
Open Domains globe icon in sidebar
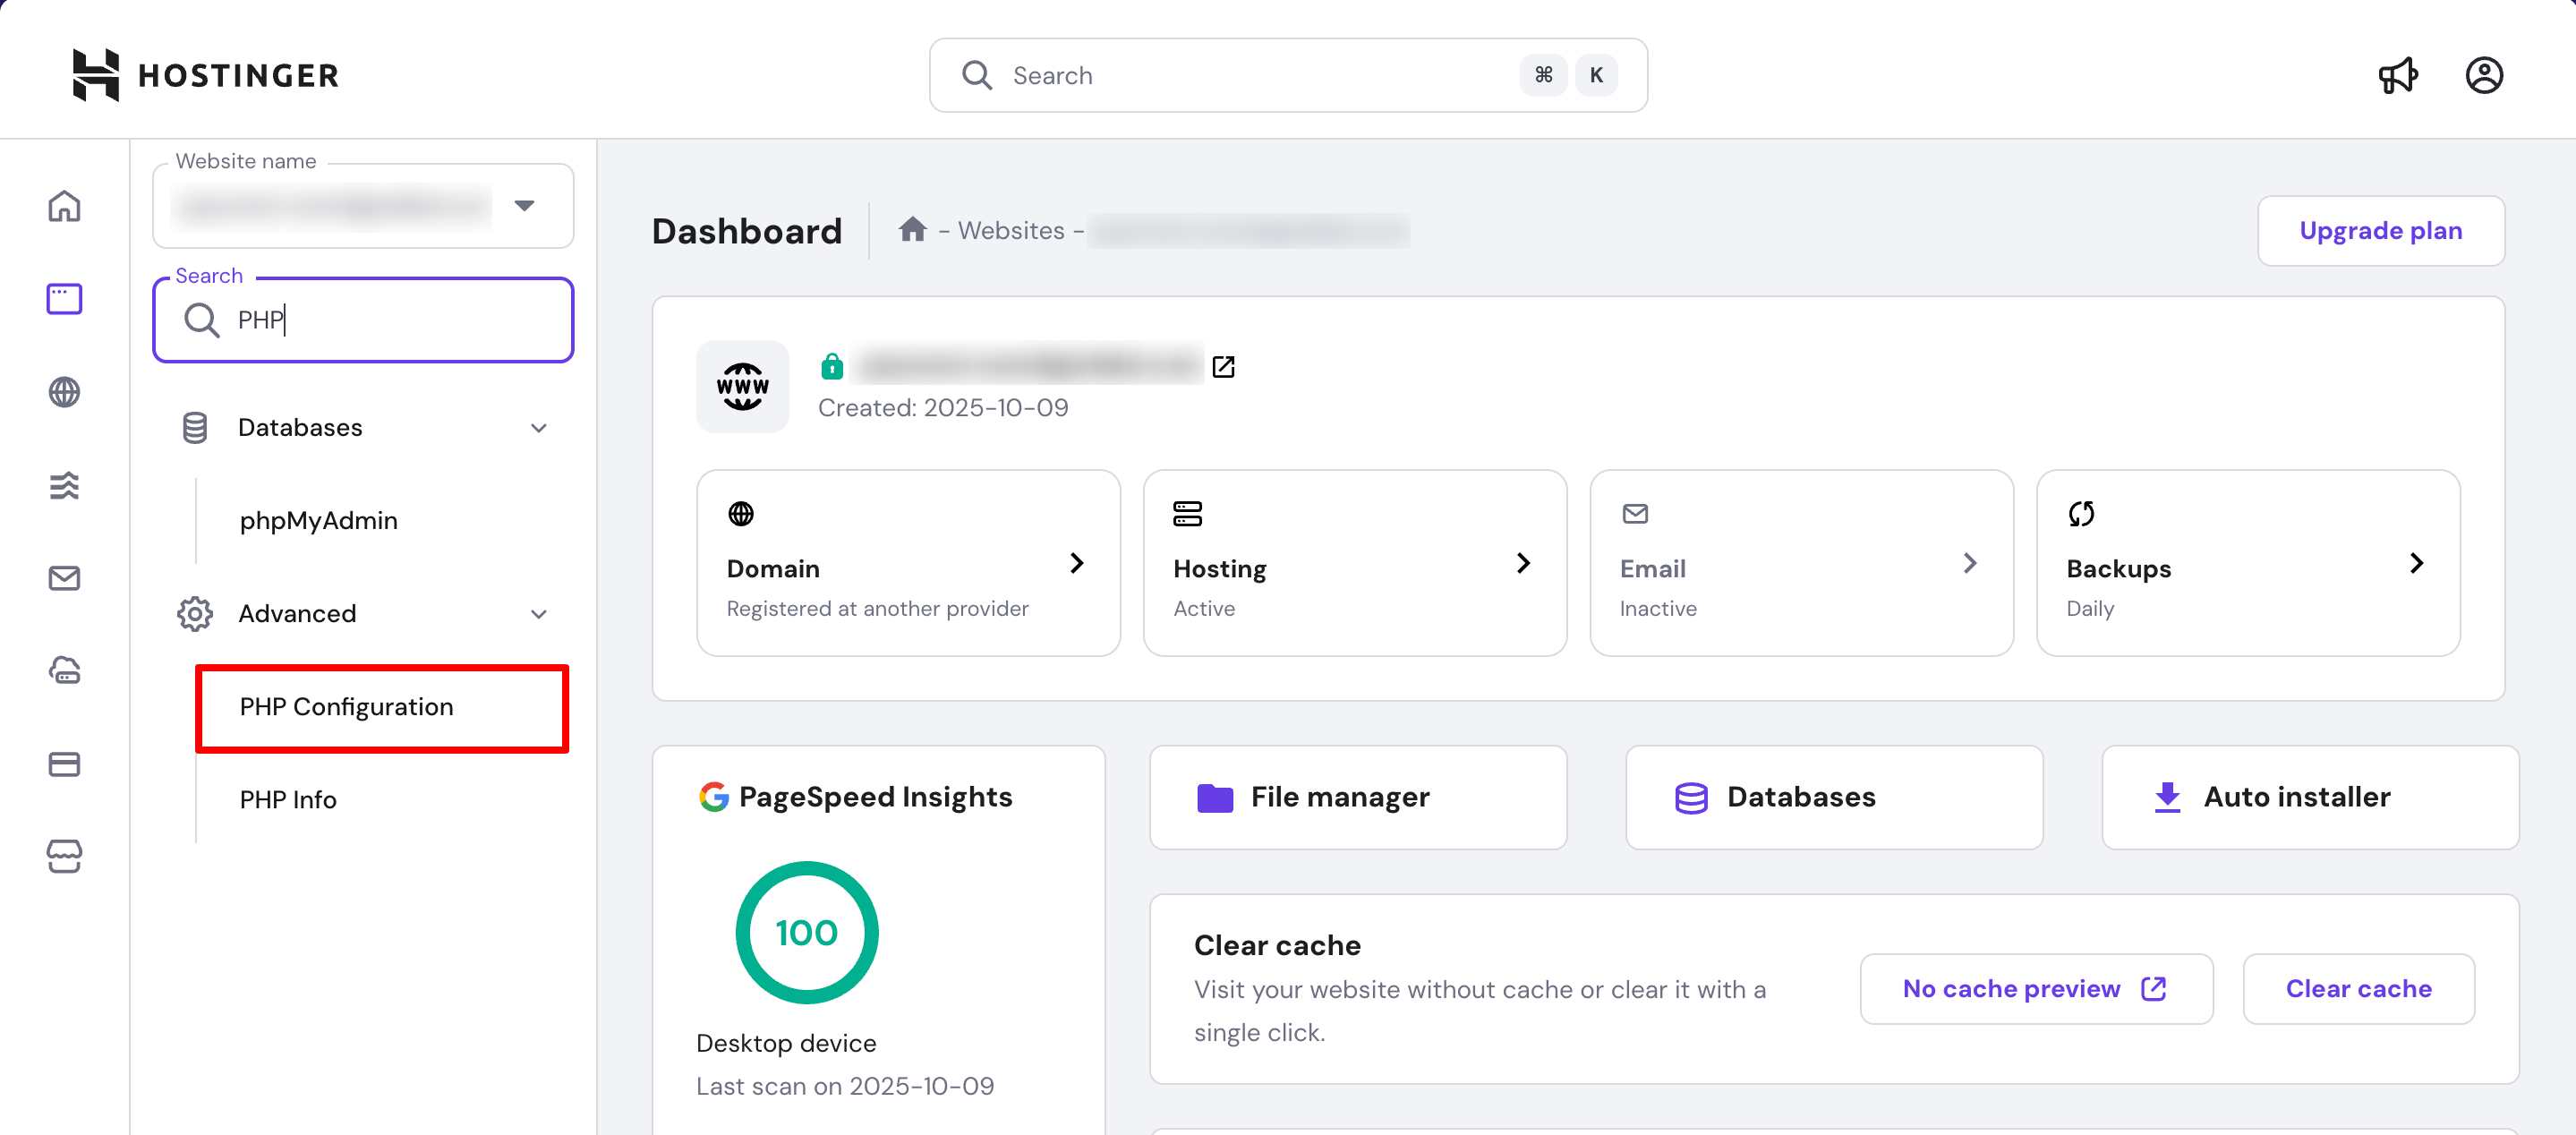point(64,392)
